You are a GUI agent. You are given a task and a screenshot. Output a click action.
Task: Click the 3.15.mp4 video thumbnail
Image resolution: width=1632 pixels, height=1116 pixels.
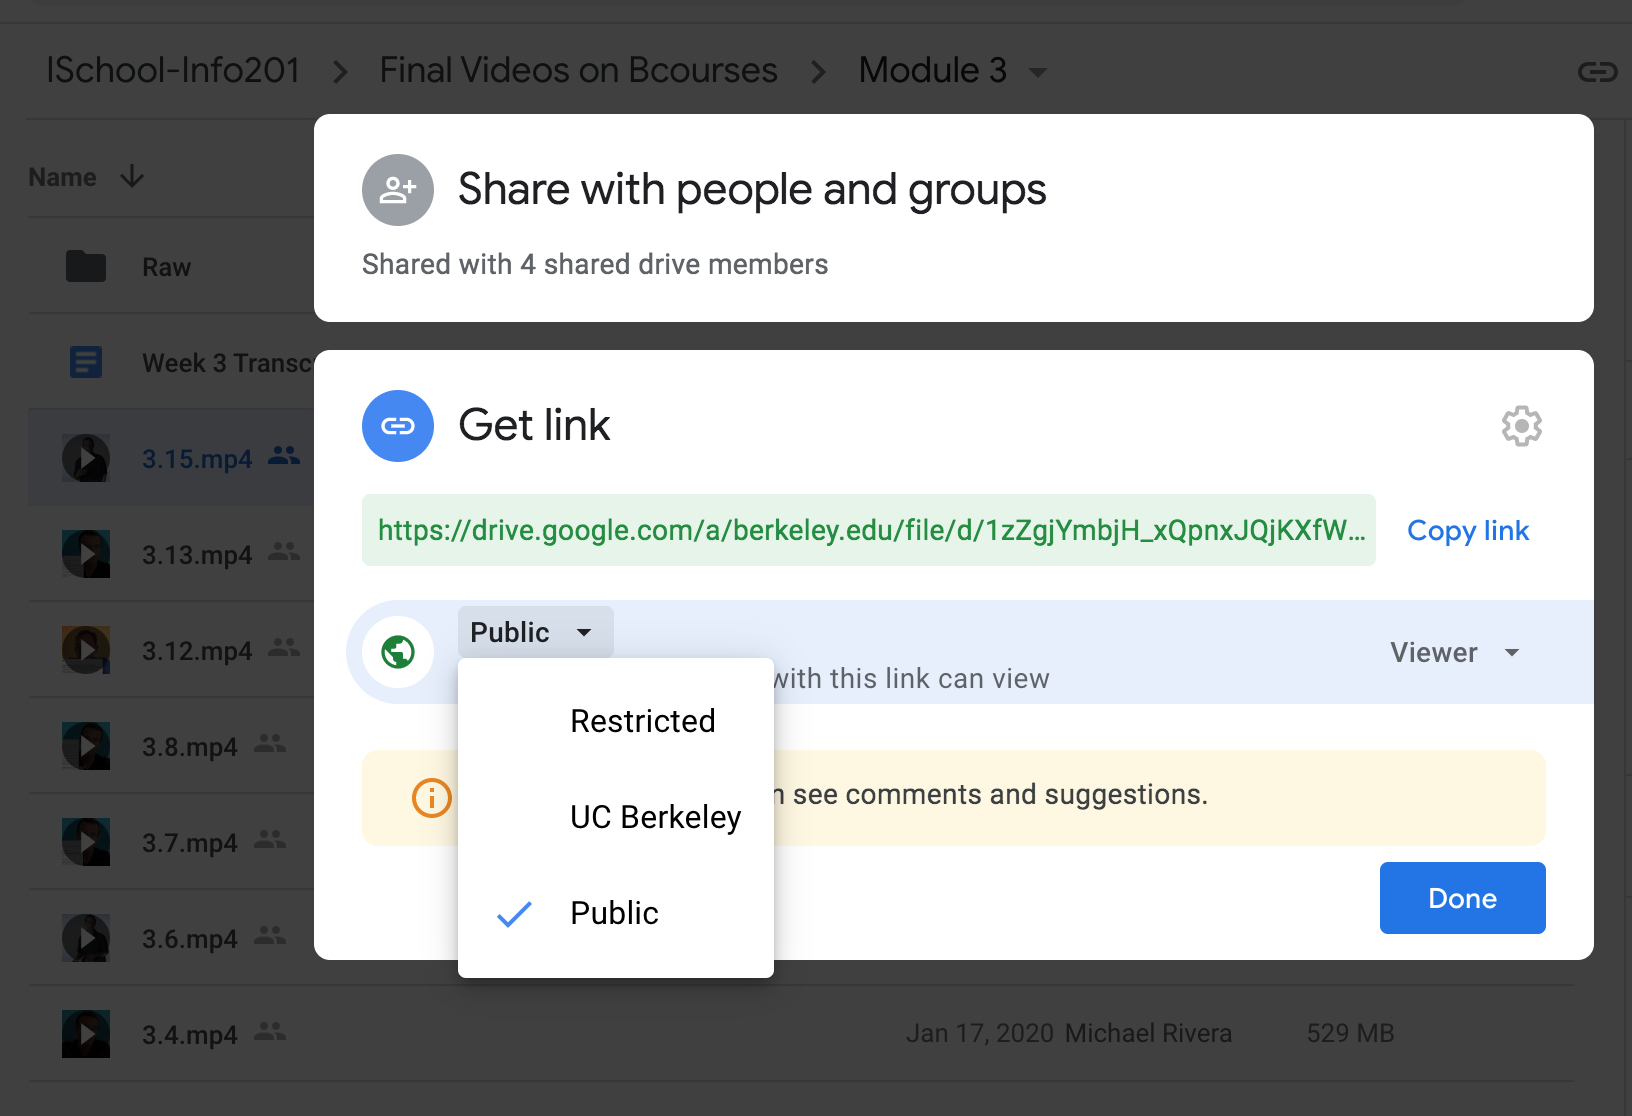pos(86,458)
